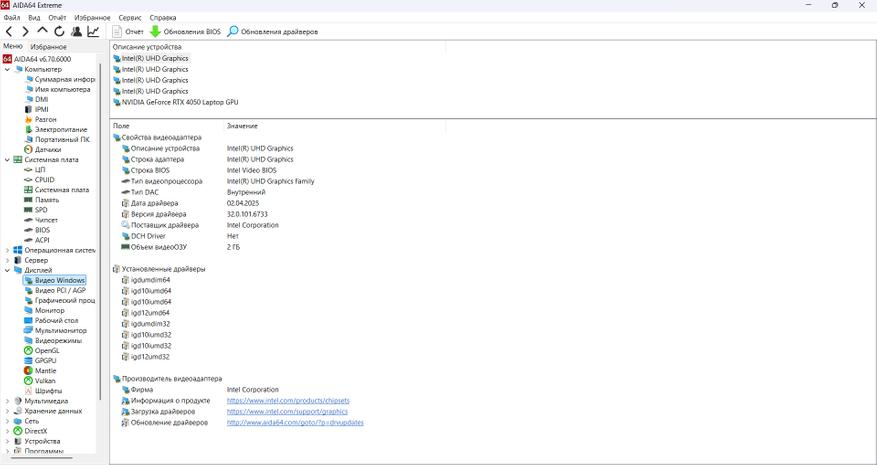Go up one level with the up arrow icon
Viewport: 877px width, 465px height.
43,31
